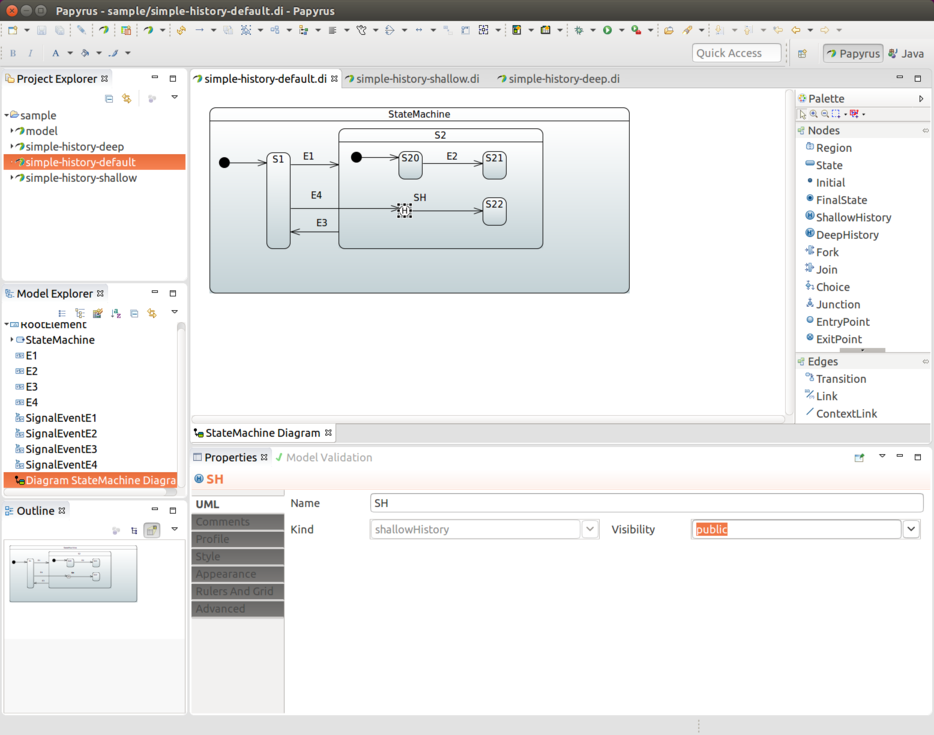
Task: Switch to simple-history-shallow.di tab
Action: click(412, 79)
